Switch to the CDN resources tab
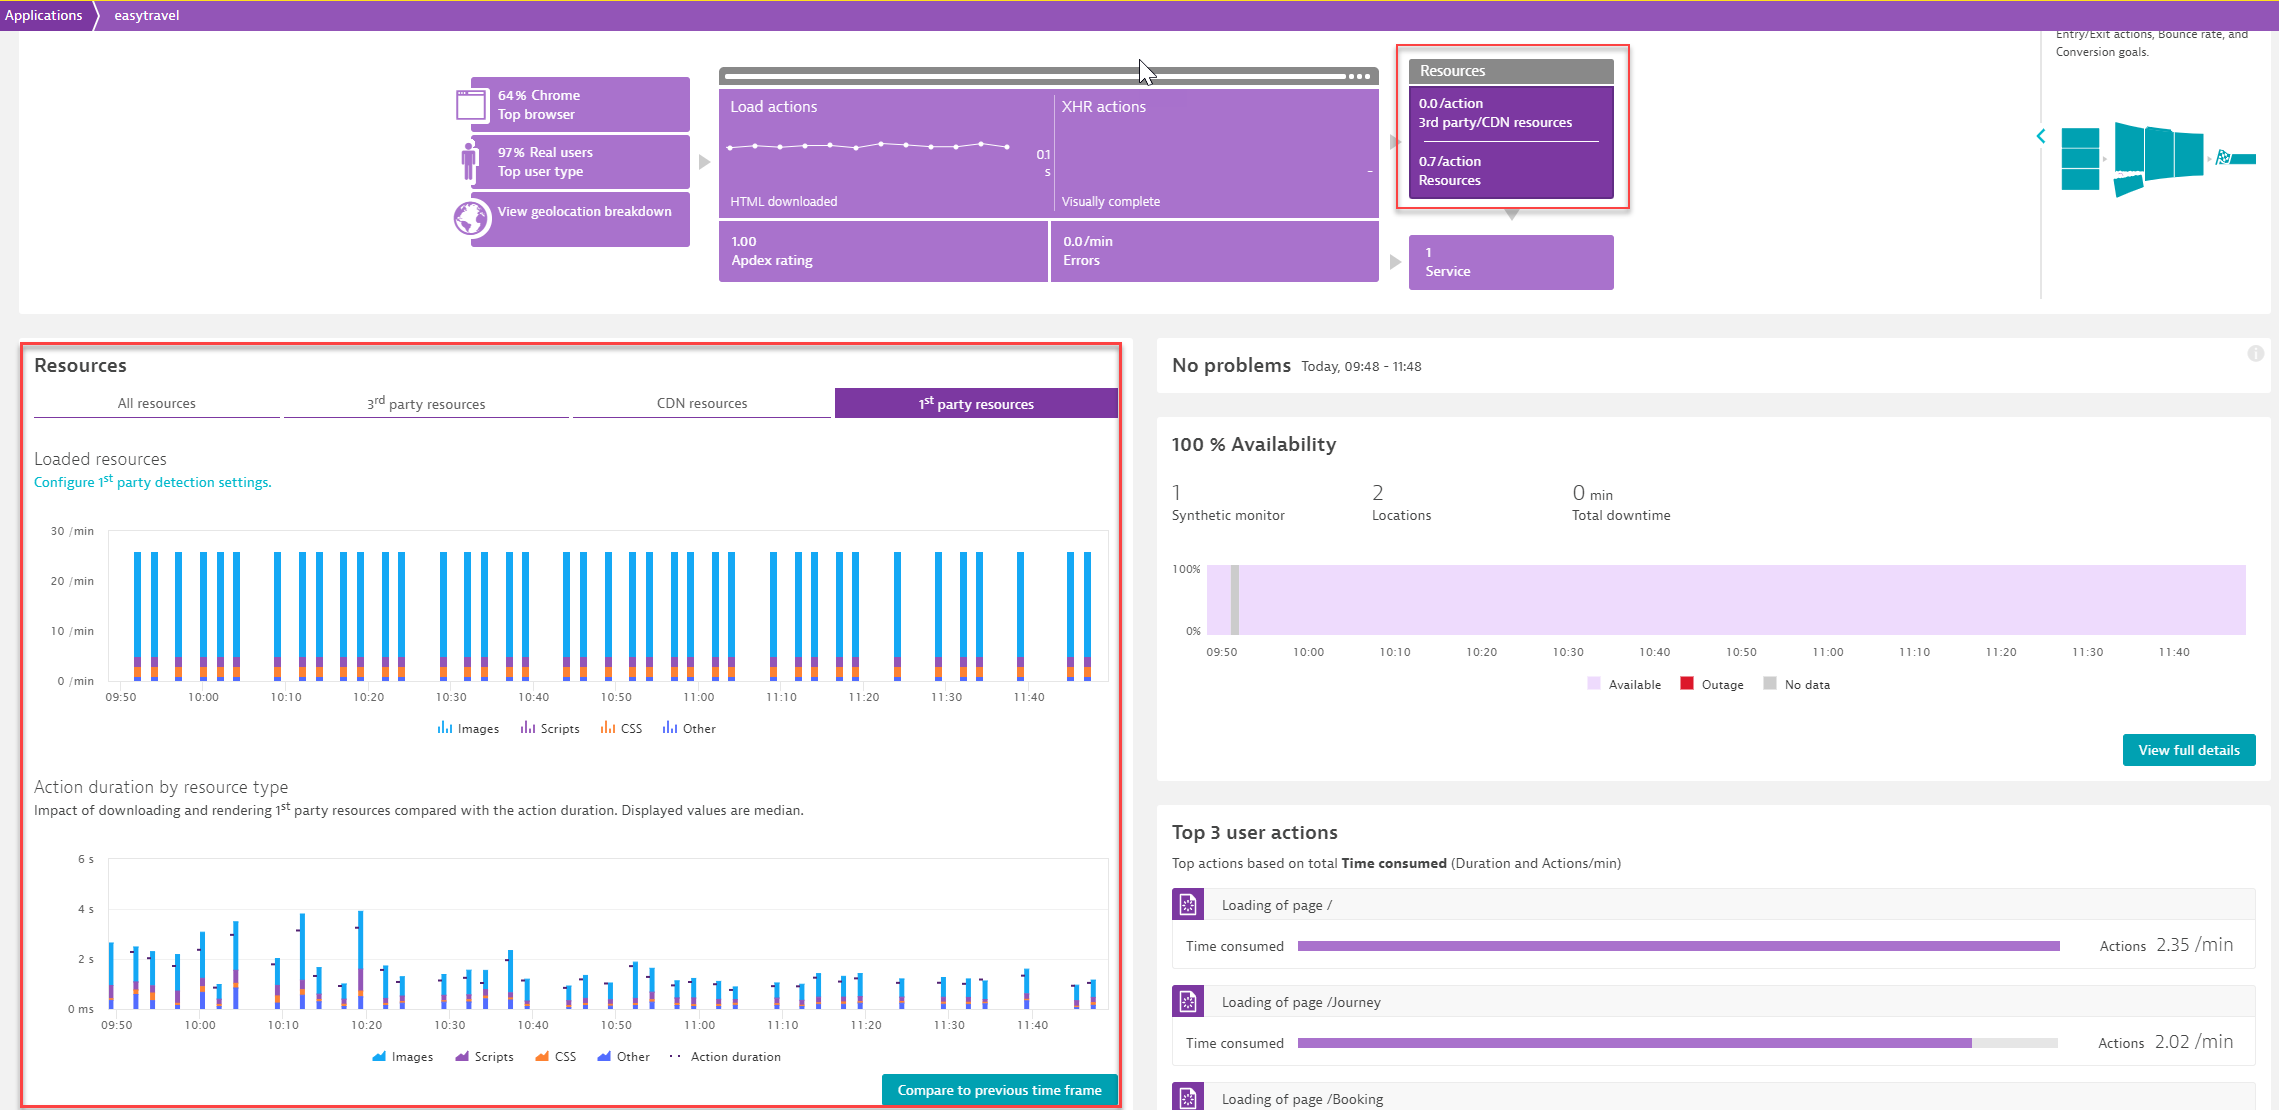This screenshot has height=1110, width=2279. pyautogui.click(x=702, y=403)
